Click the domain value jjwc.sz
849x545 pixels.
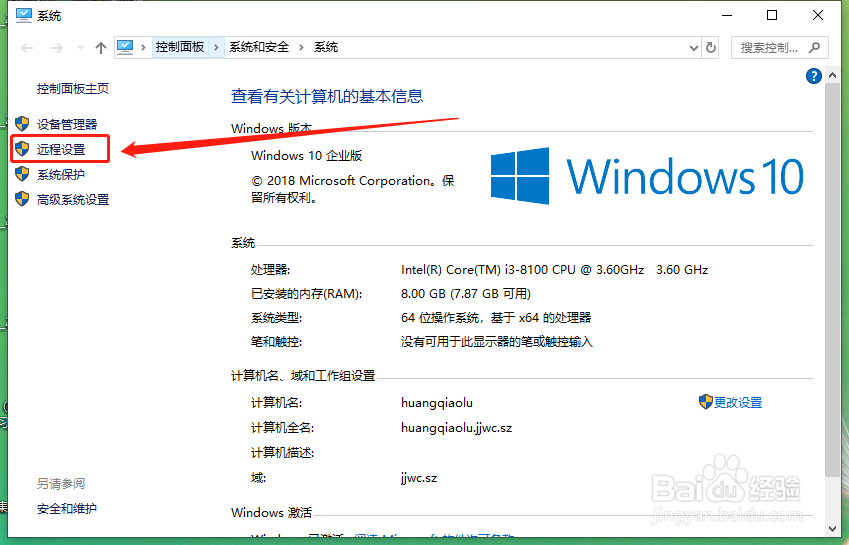(x=419, y=478)
